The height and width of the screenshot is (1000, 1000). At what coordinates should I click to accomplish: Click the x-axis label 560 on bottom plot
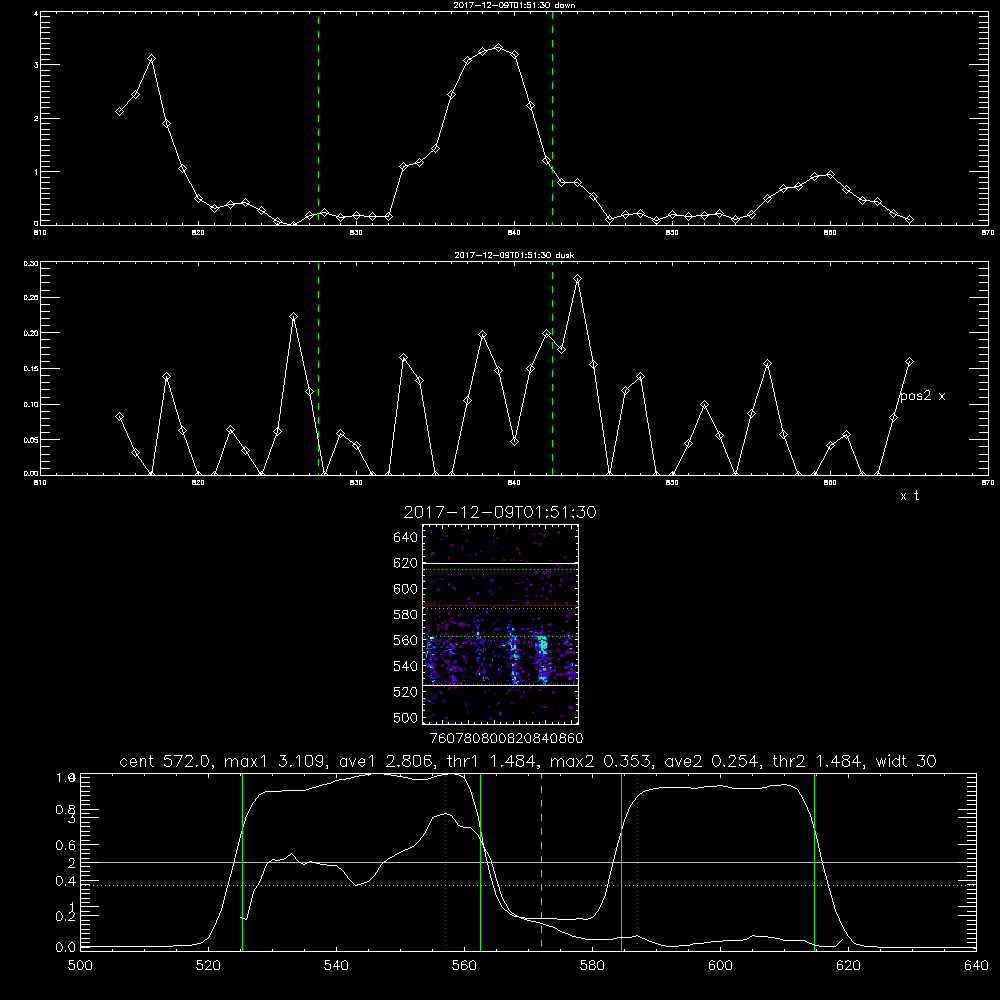(x=464, y=966)
